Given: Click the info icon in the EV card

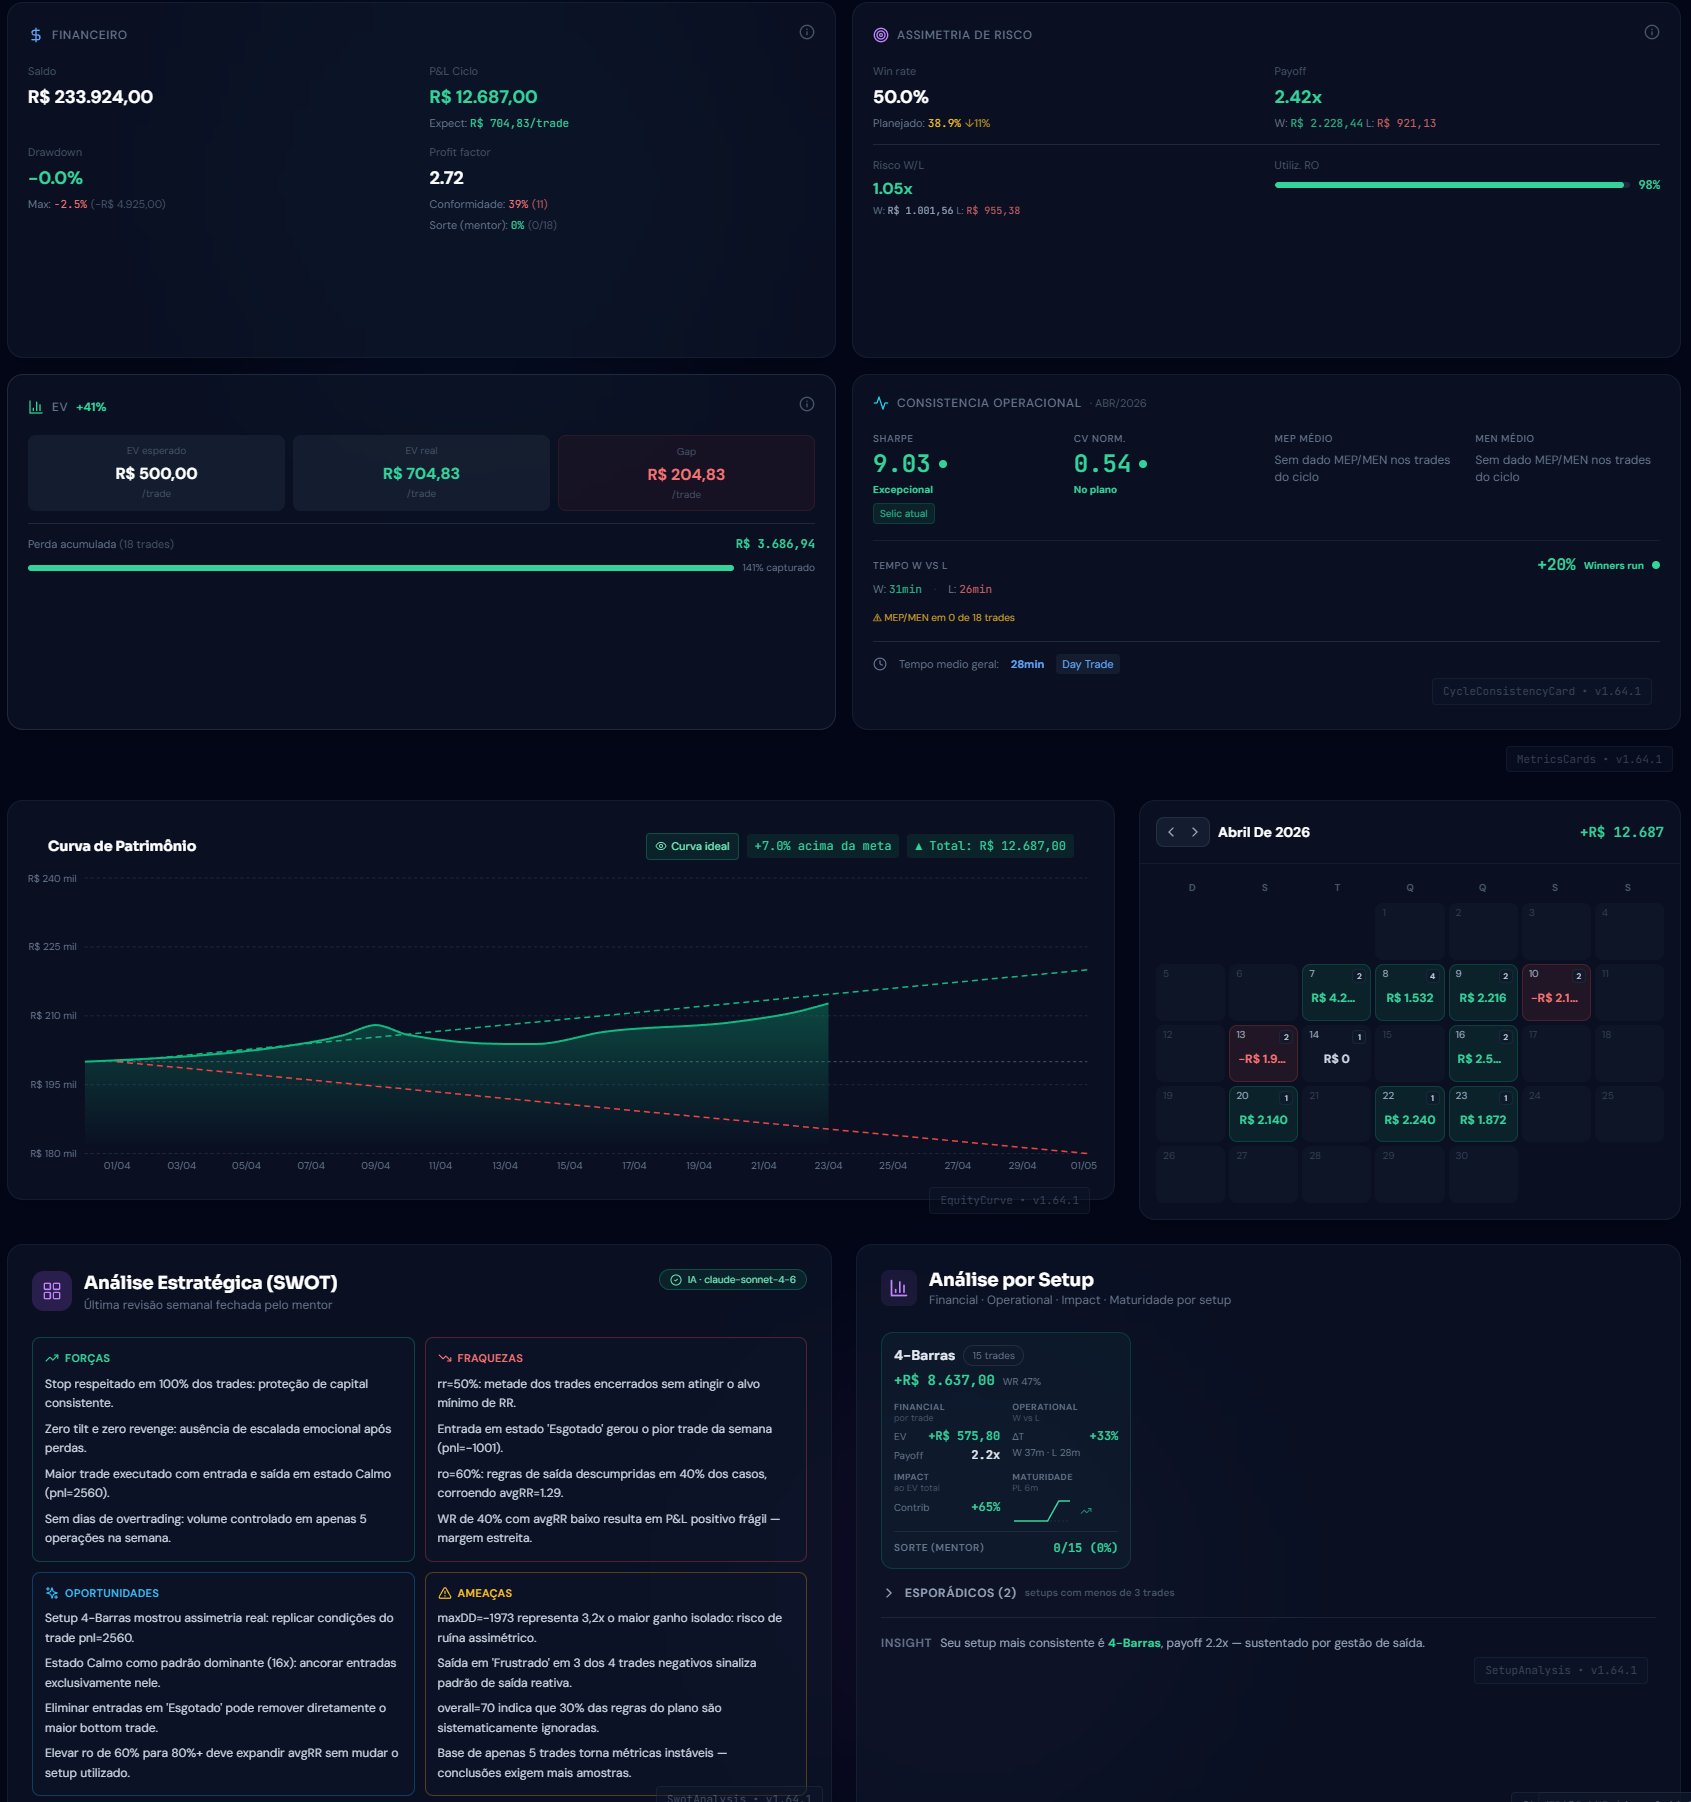Looking at the screenshot, I should point(806,404).
